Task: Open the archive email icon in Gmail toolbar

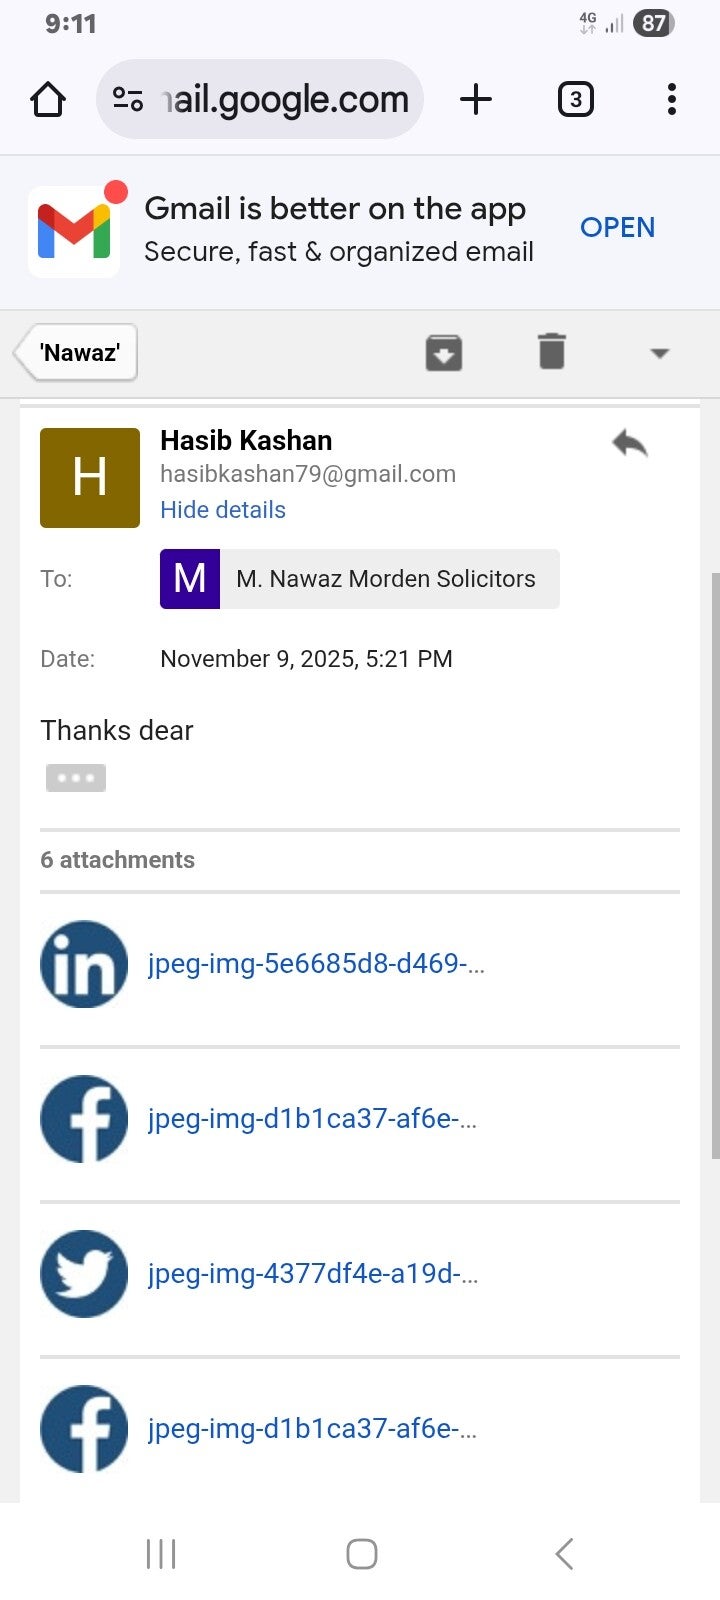Action: [443, 352]
